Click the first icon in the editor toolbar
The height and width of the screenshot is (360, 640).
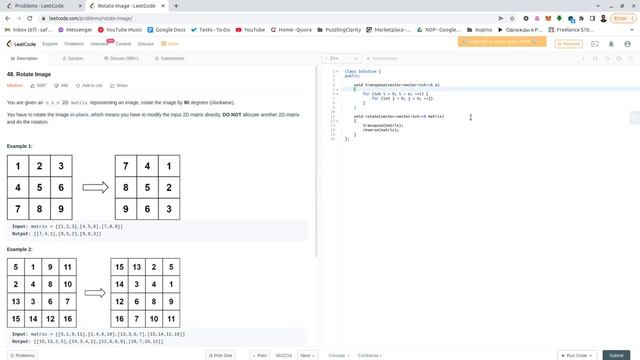click(584, 58)
